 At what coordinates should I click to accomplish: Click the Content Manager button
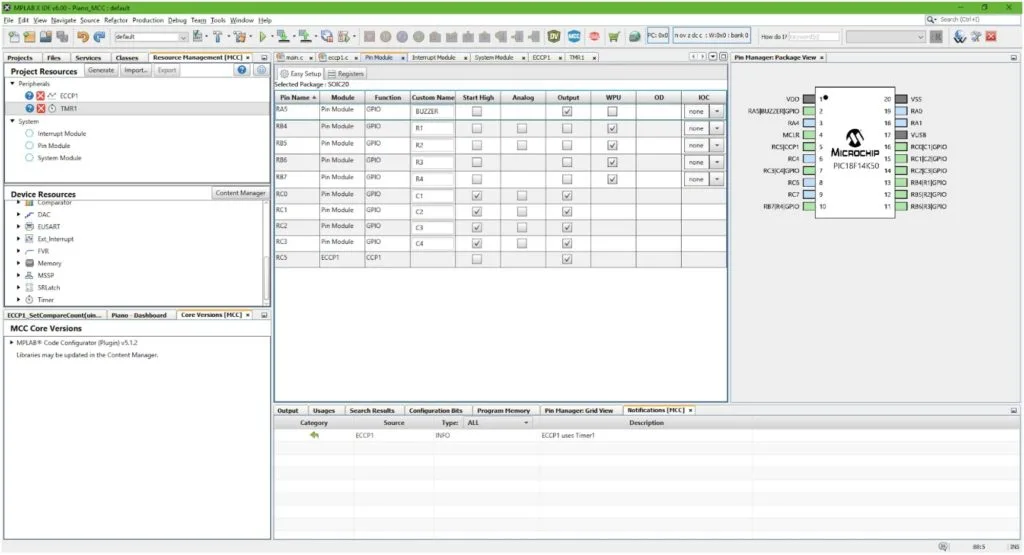click(240, 193)
